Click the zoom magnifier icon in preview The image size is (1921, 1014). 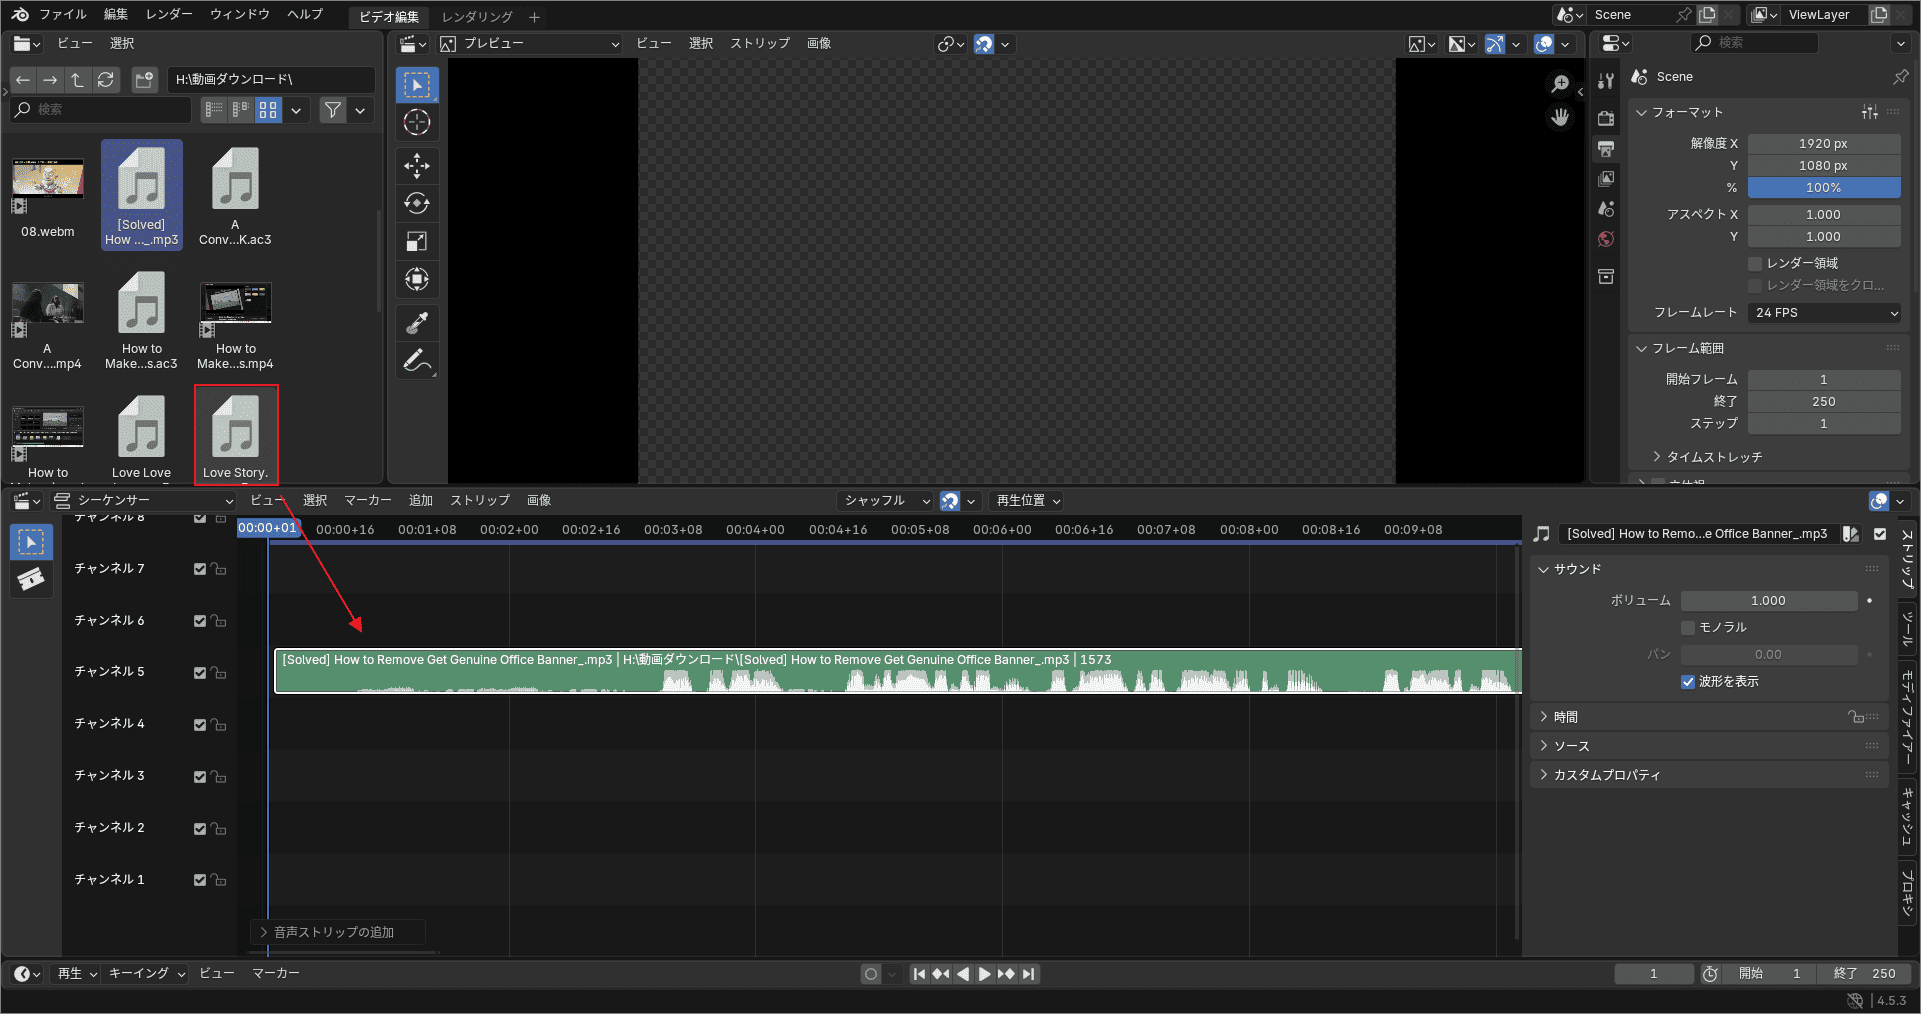pyautogui.click(x=1560, y=84)
